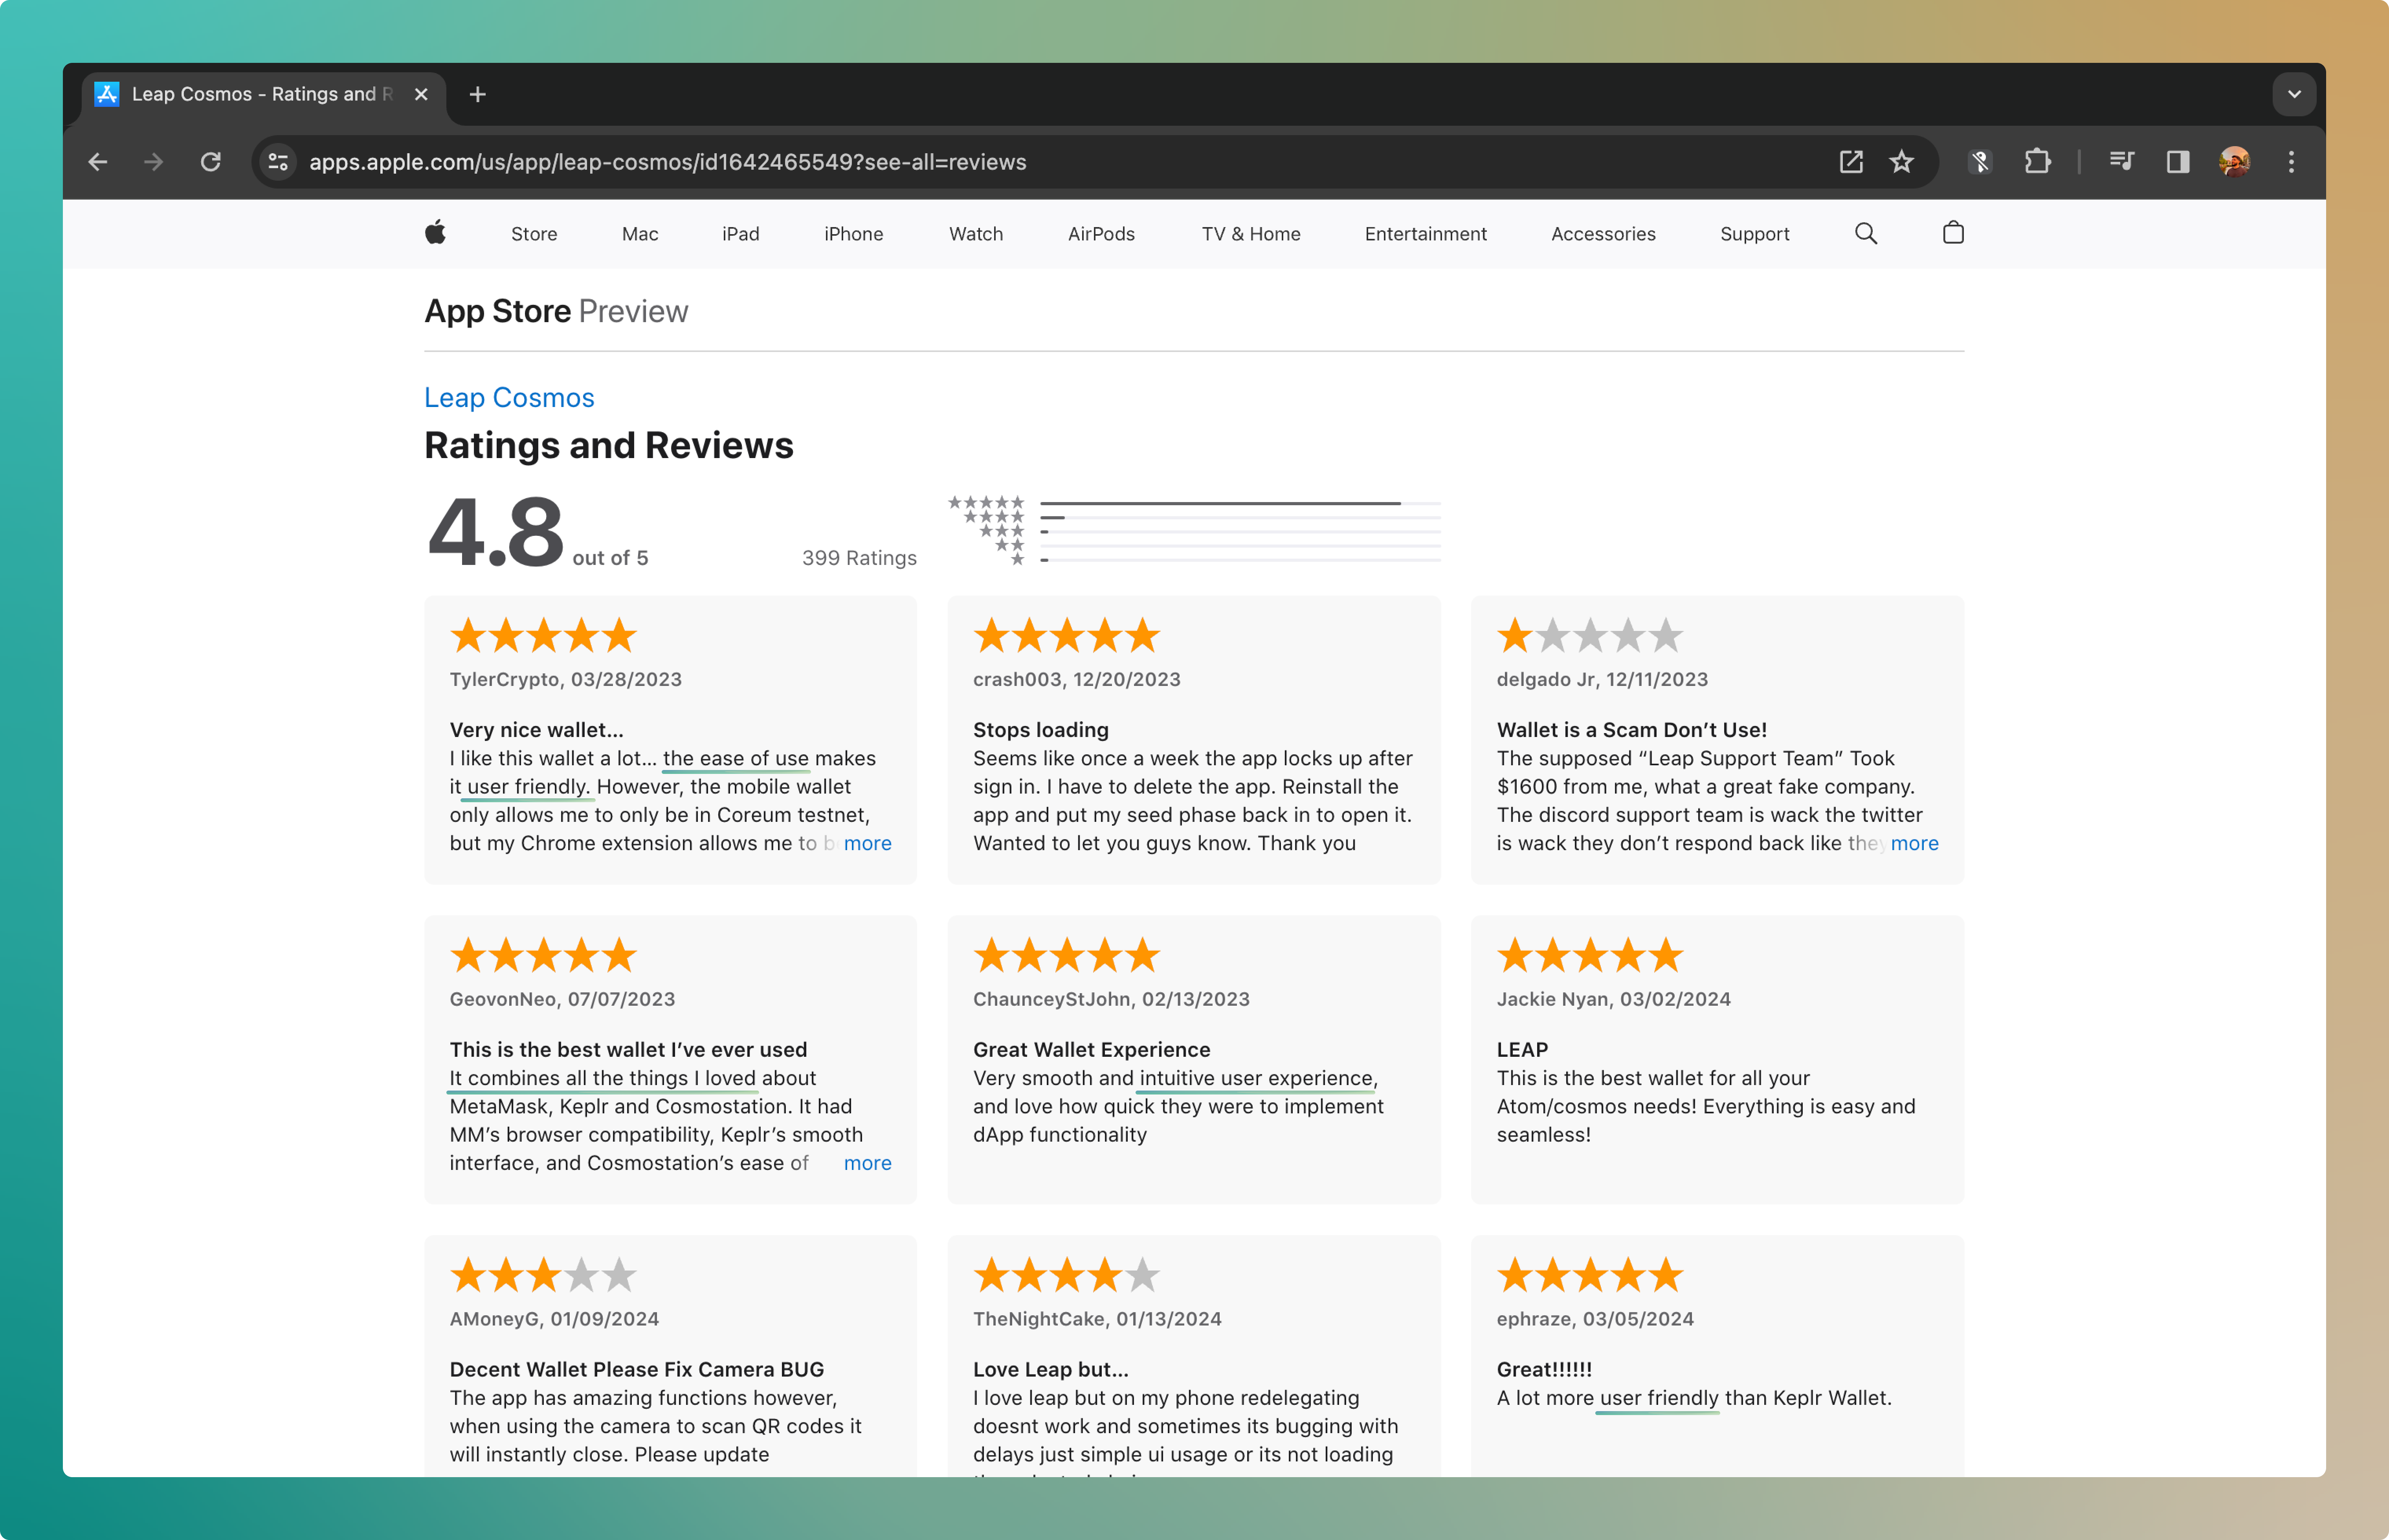Click the App Store Preview heading

coord(556,311)
